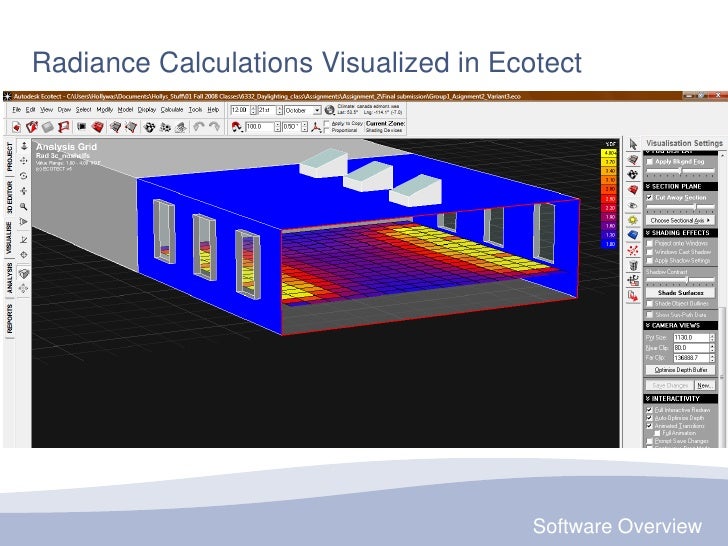Enable Windows Cast Shadow checkbox

pyautogui.click(x=650, y=252)
